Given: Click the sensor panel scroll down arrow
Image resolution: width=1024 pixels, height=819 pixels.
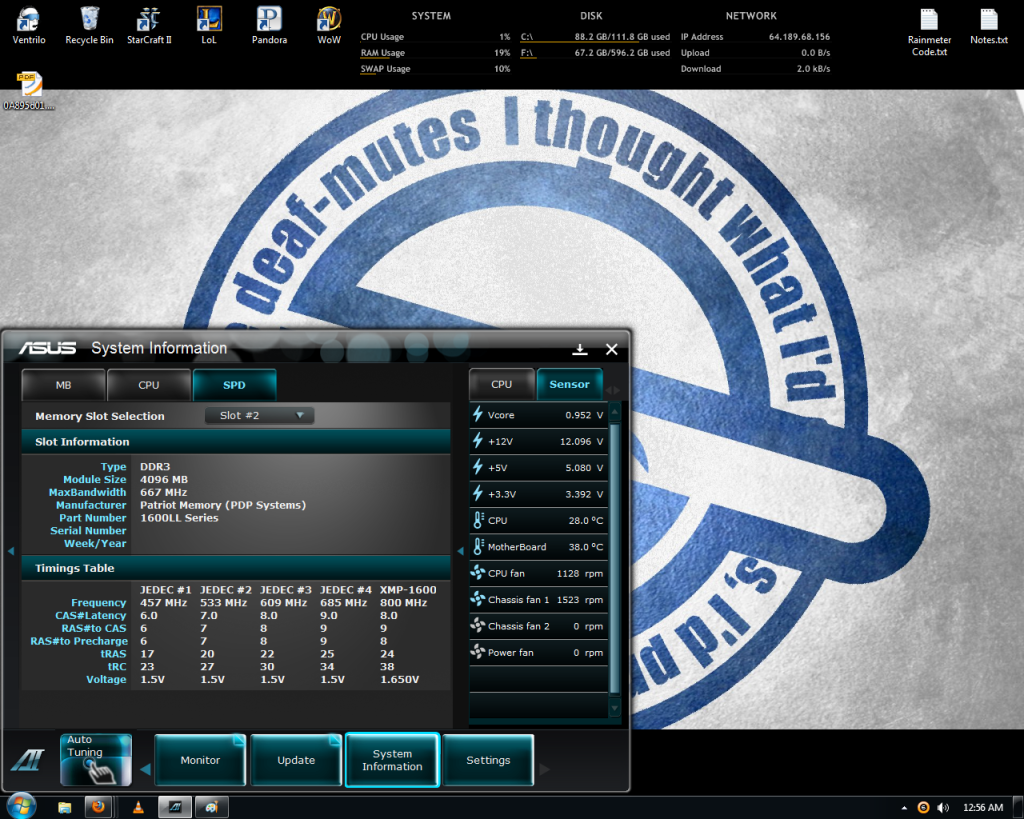Looking at the screenshot, I should tap(615, 707).
